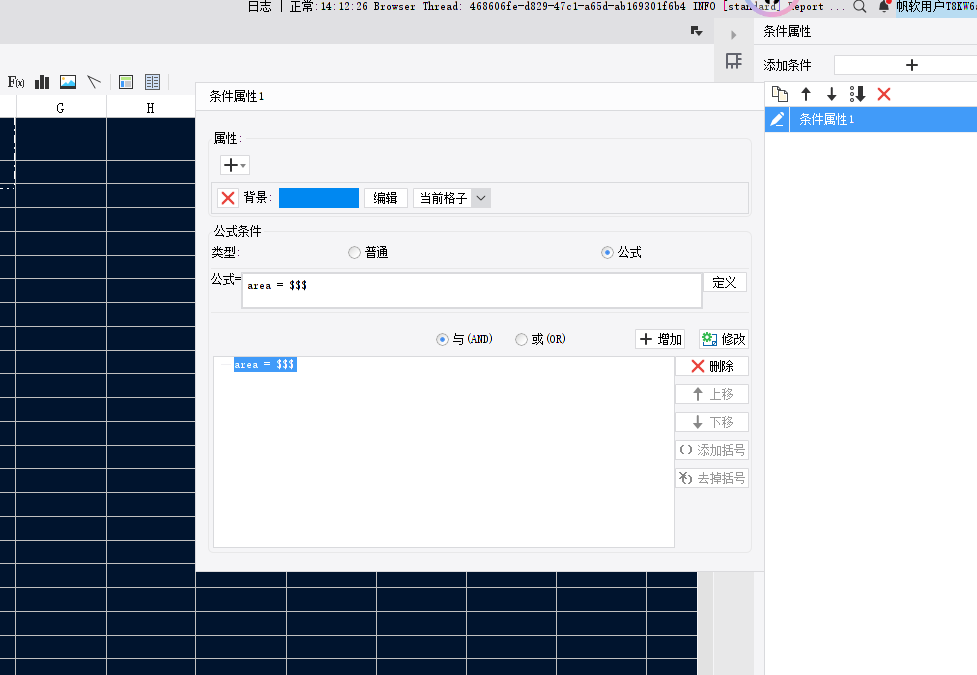
Task: Choose the 或(OR) operator
Action: pos(521,340)
